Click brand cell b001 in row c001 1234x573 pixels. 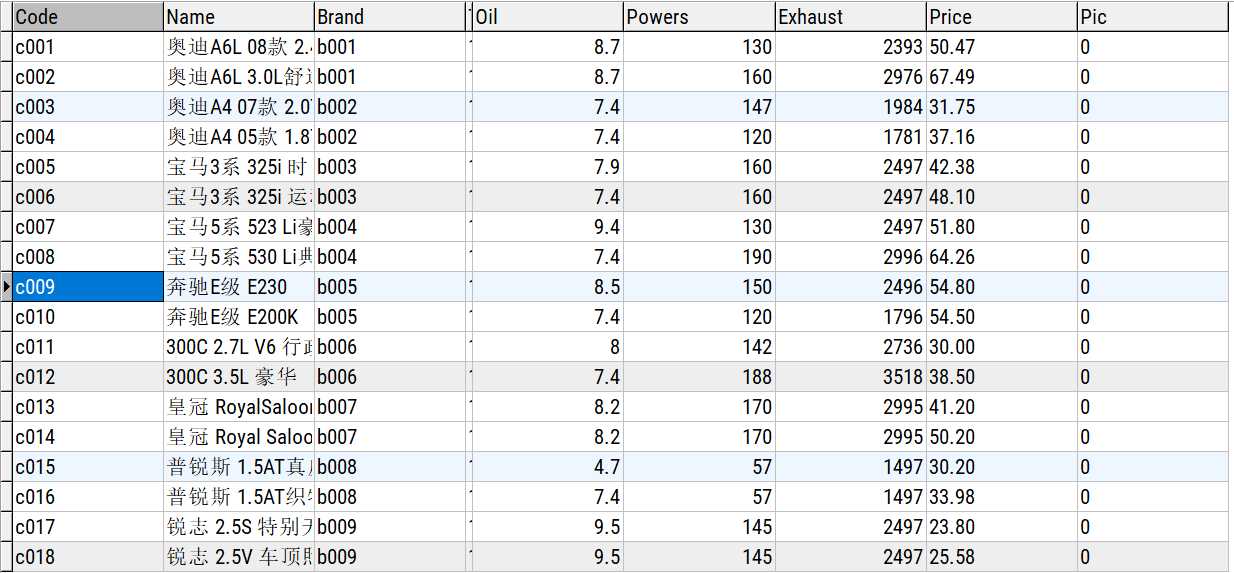(x=390, y=47)
